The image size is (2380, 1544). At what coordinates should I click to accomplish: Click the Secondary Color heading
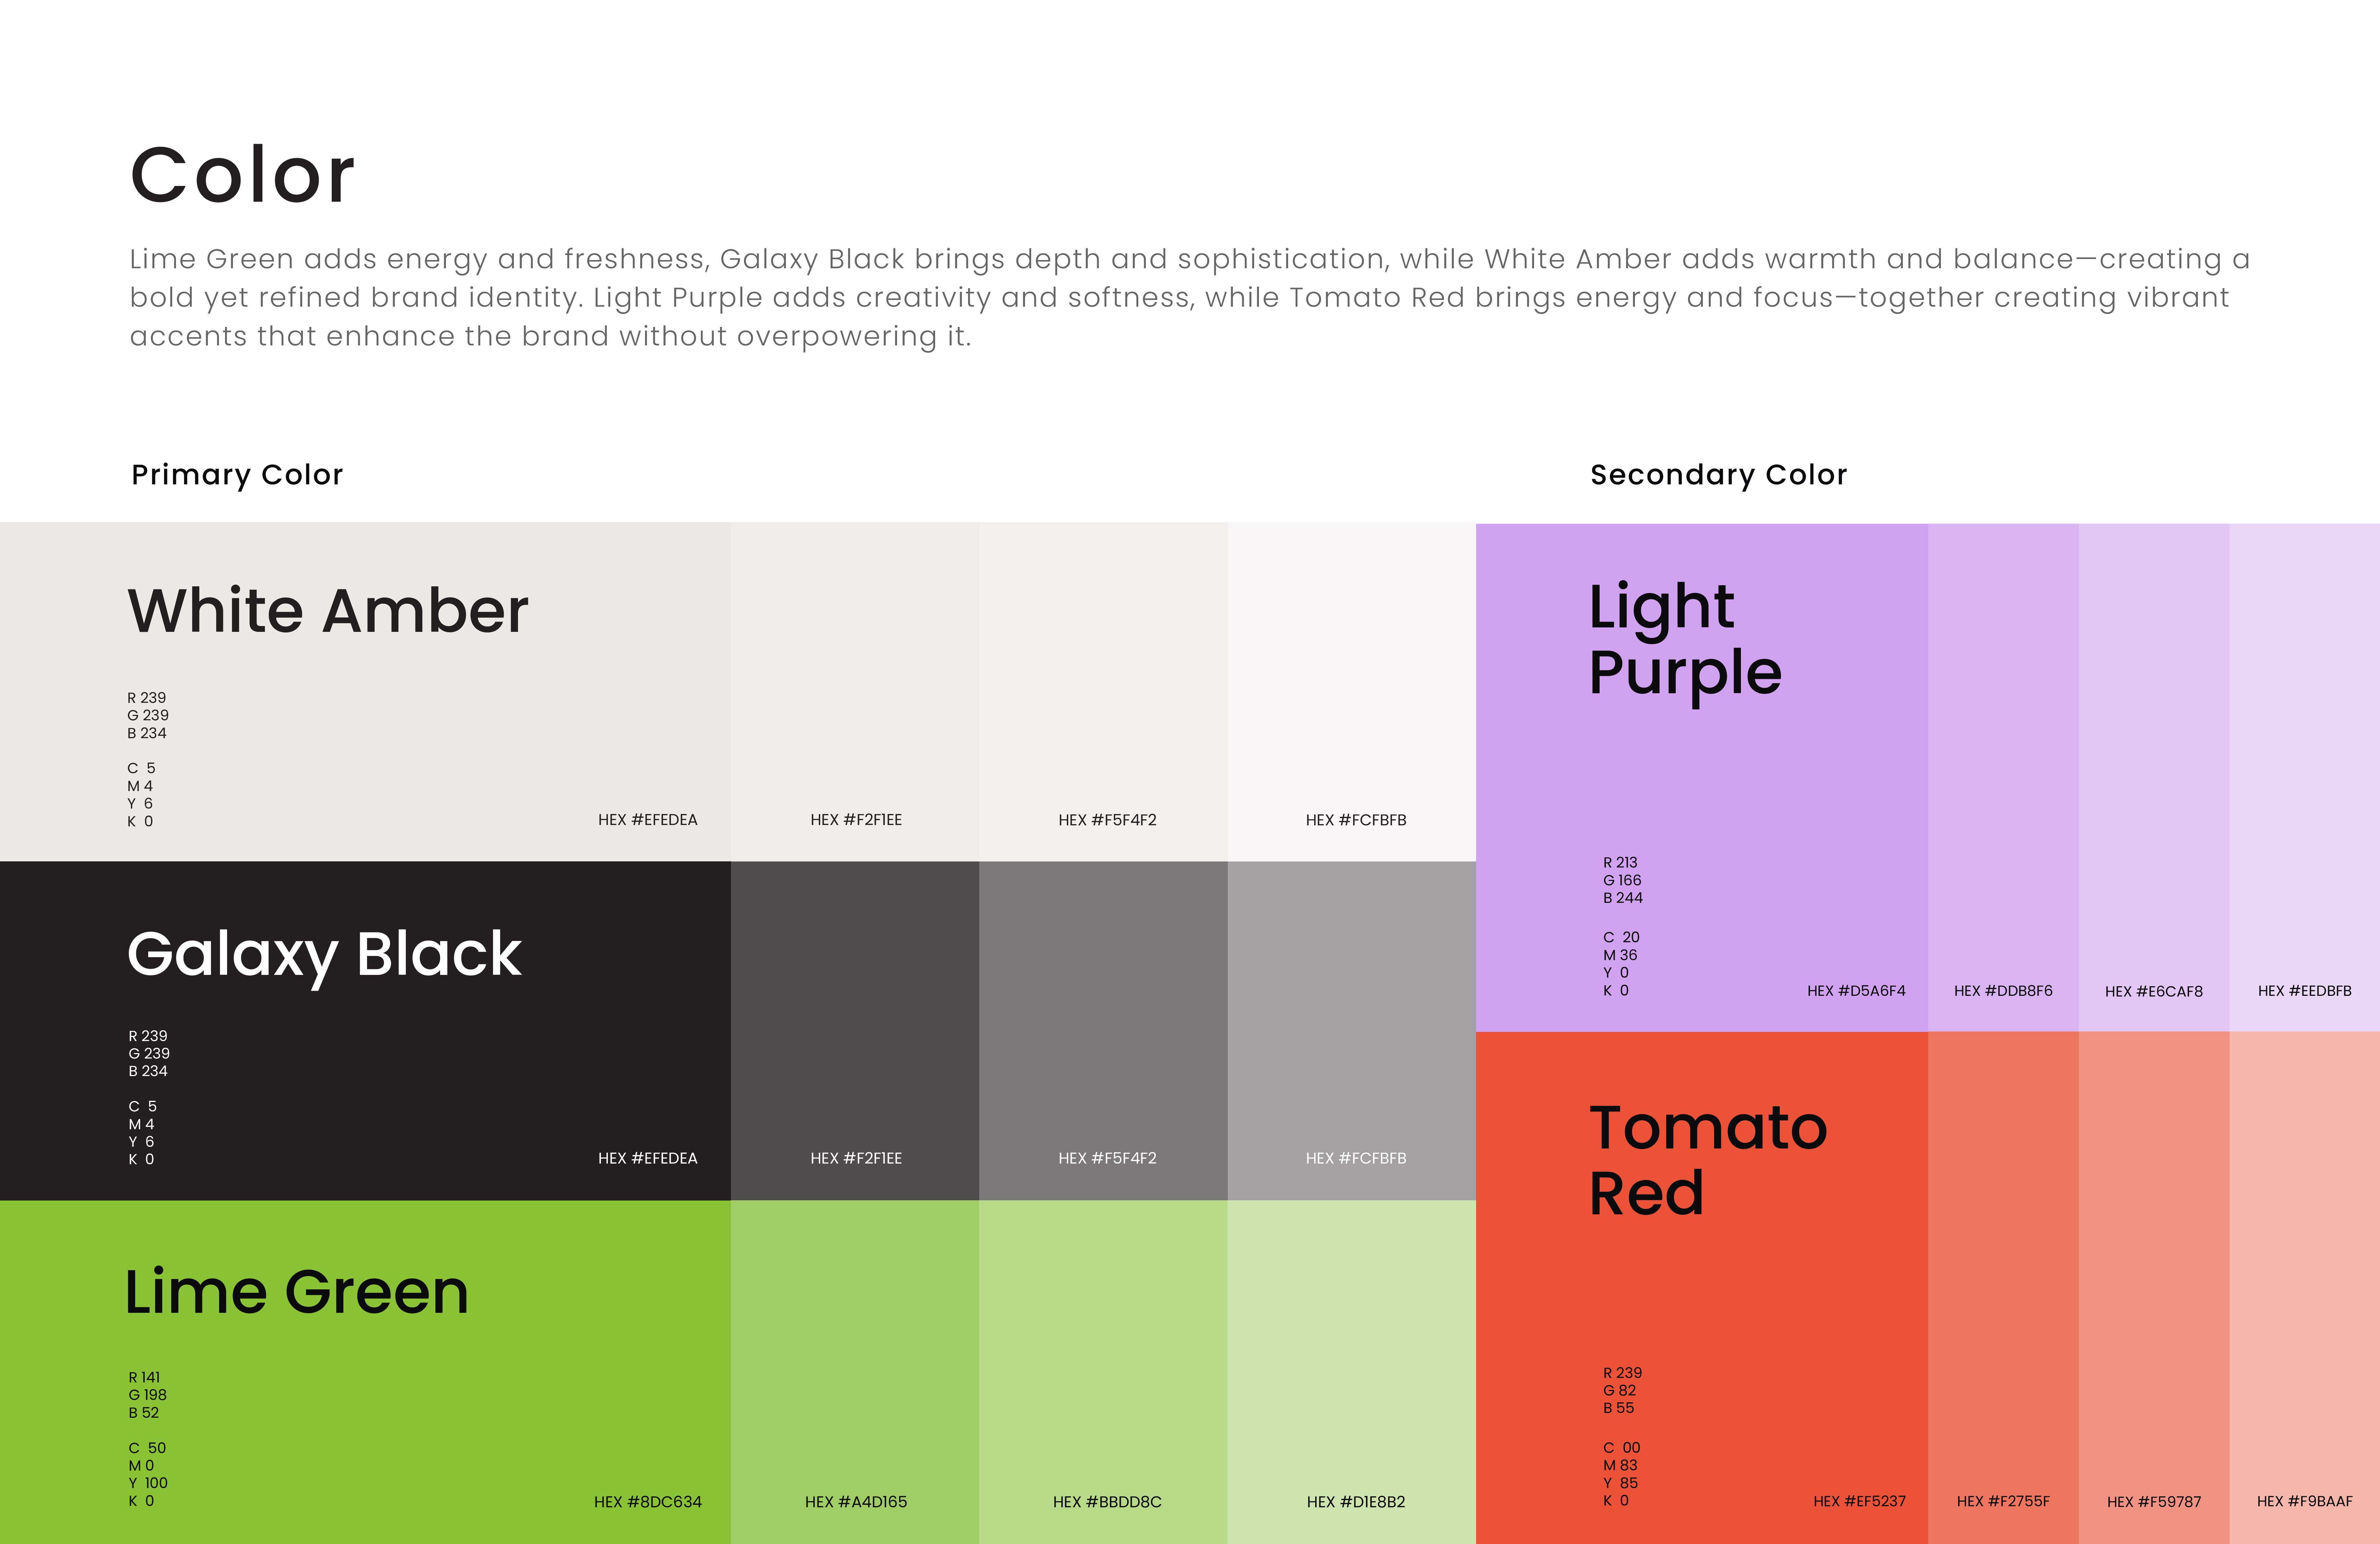point(1718,475)
